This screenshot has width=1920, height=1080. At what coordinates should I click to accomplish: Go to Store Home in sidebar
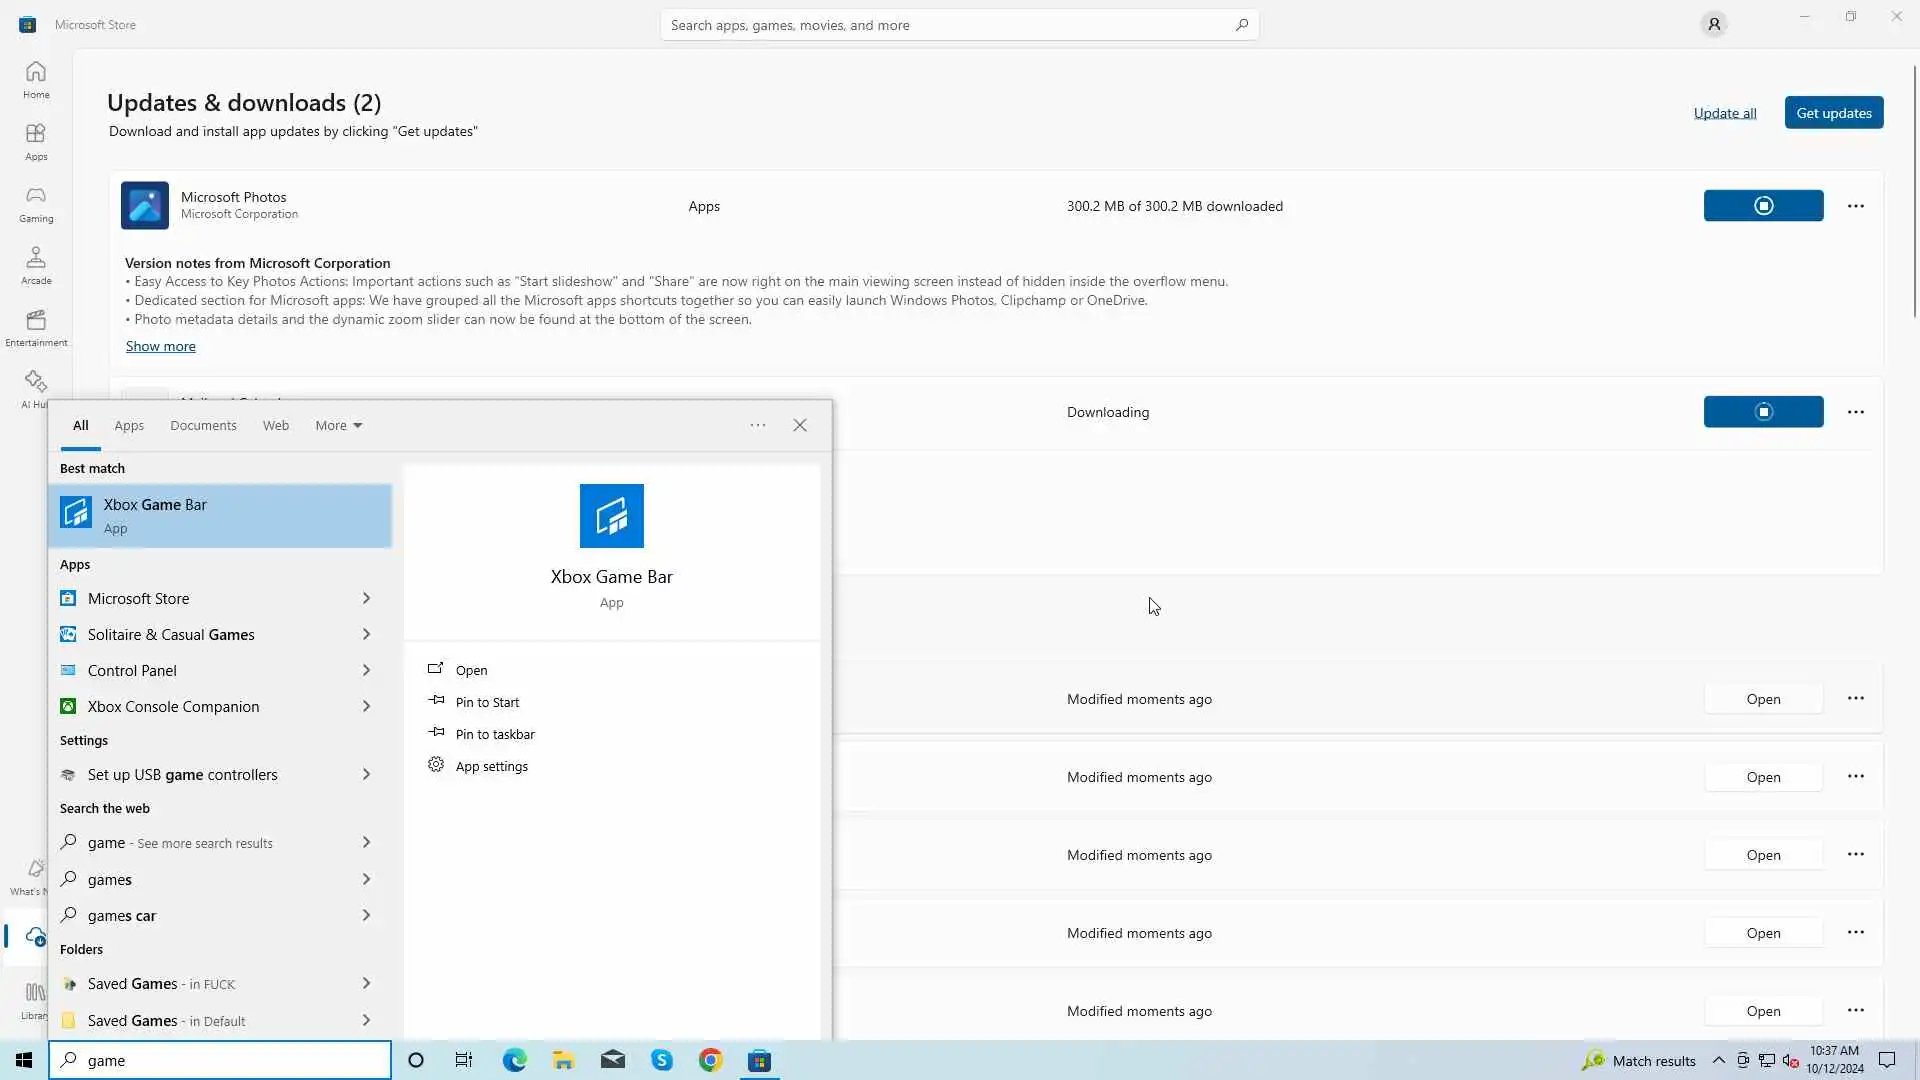tap(36, 79)
